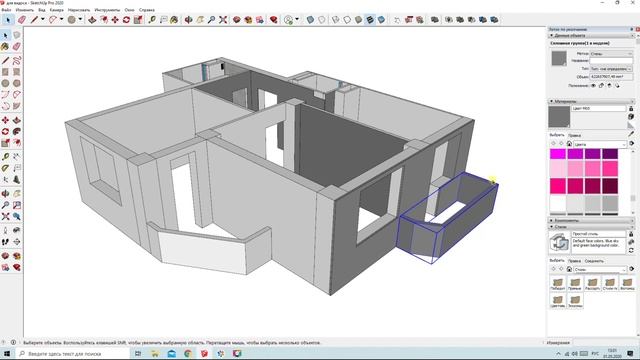Click the update style refresh icon

pyautogui.click(x=631, y=250)
